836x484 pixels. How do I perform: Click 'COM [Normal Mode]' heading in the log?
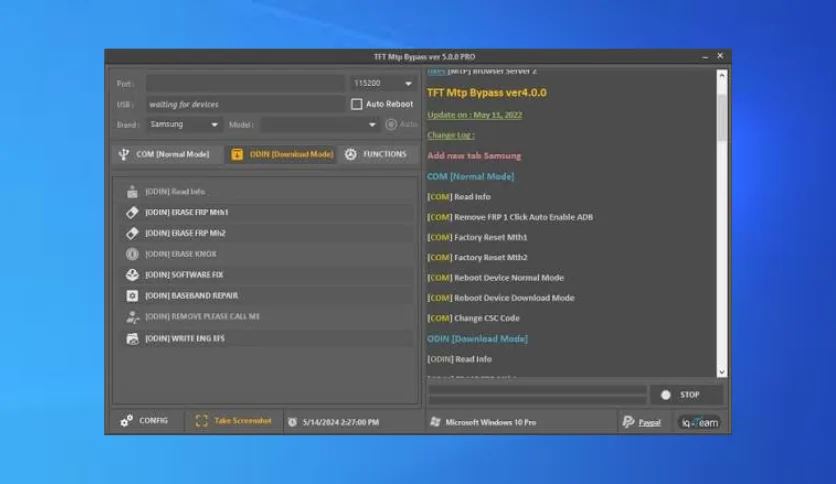coord(470,176)
